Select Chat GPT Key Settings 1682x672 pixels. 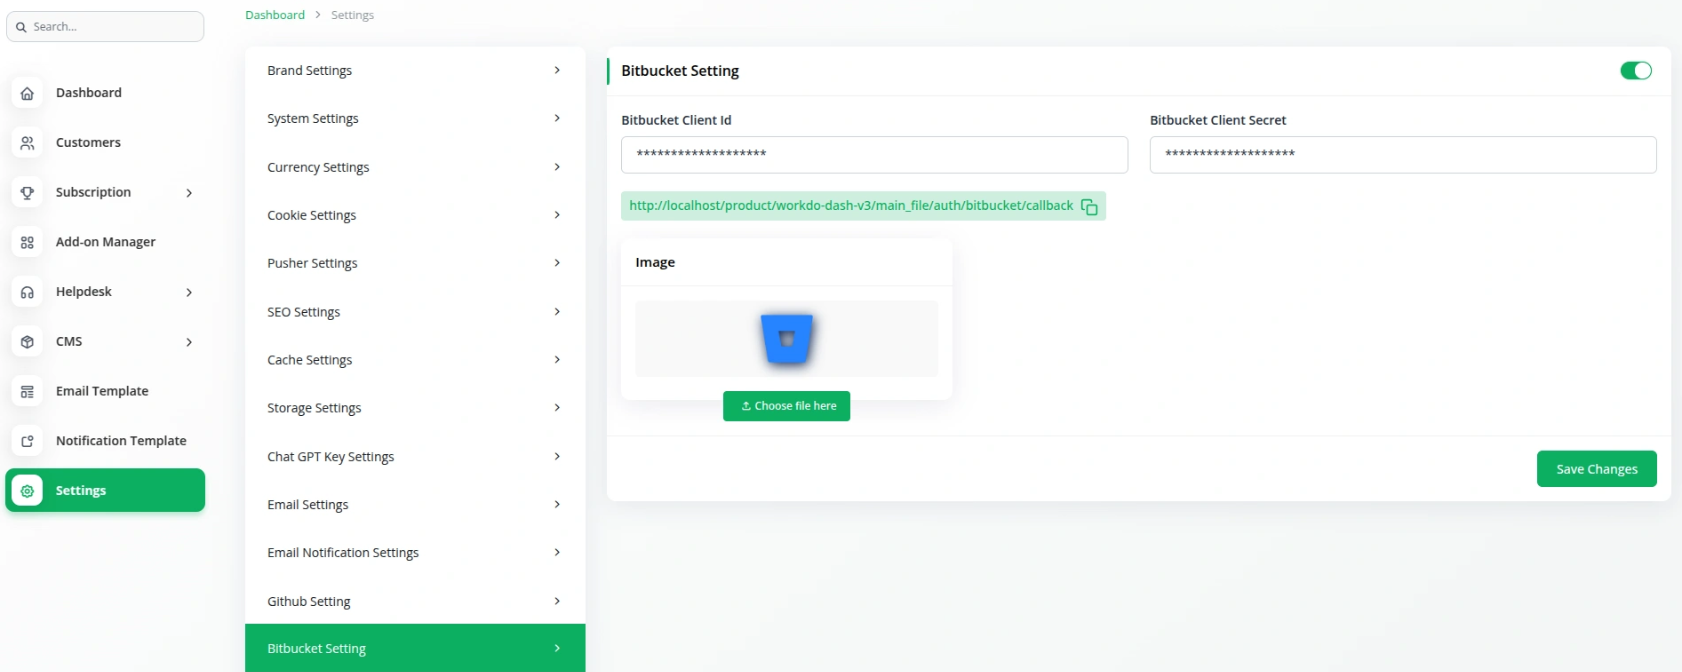point(414,457)
